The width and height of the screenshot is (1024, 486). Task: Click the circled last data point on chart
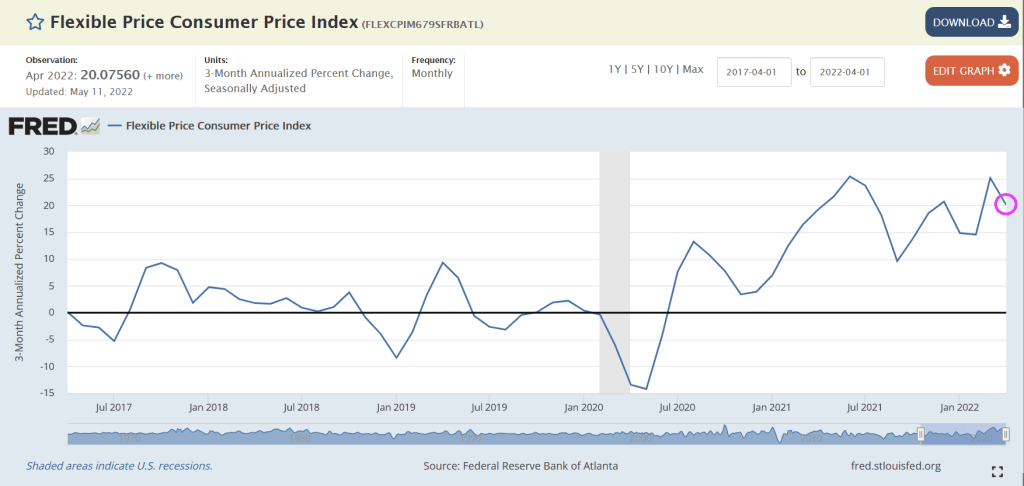coord(1005,204)
